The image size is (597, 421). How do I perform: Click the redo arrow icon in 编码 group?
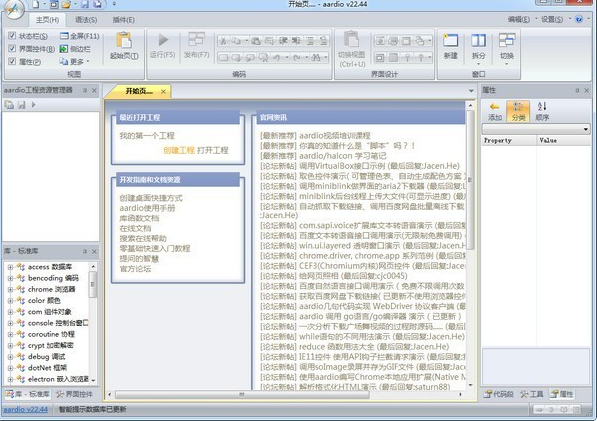(x=297, y=57)
